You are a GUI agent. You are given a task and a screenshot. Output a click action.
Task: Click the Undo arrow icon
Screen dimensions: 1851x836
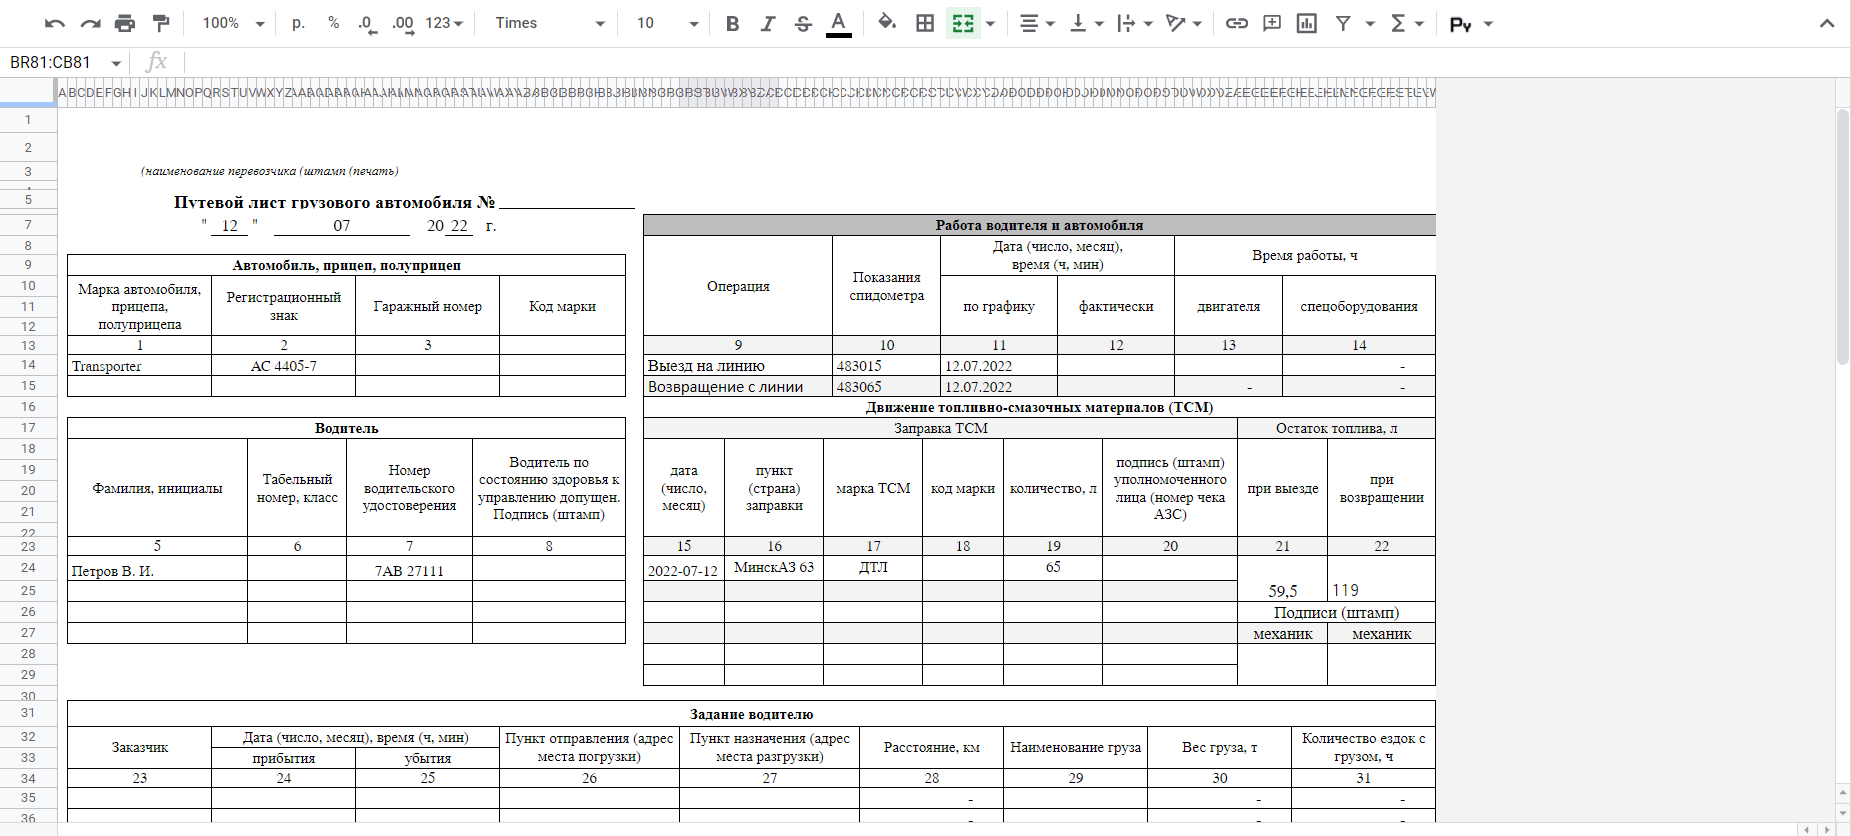tap(55, 23)
